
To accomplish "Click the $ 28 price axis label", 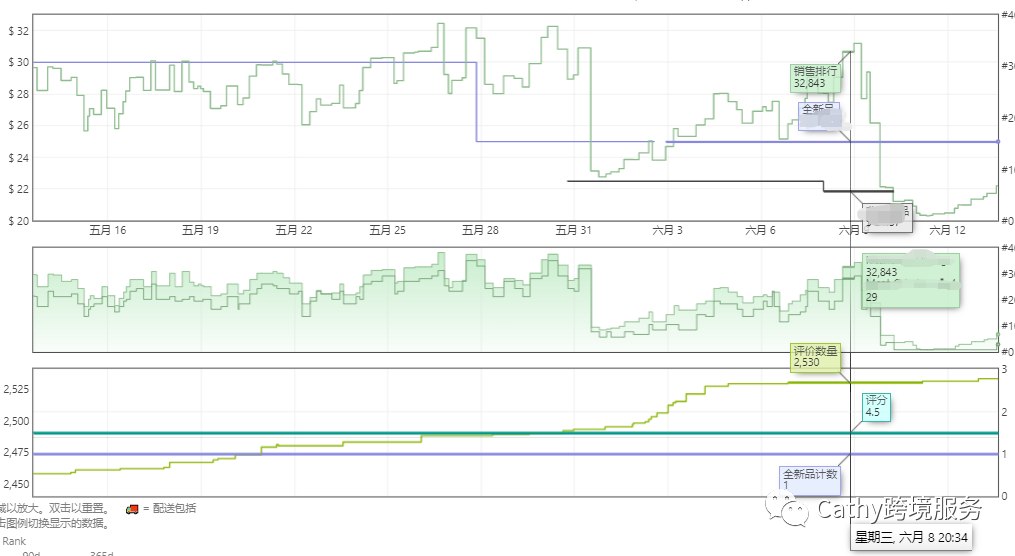I will 19,94.
